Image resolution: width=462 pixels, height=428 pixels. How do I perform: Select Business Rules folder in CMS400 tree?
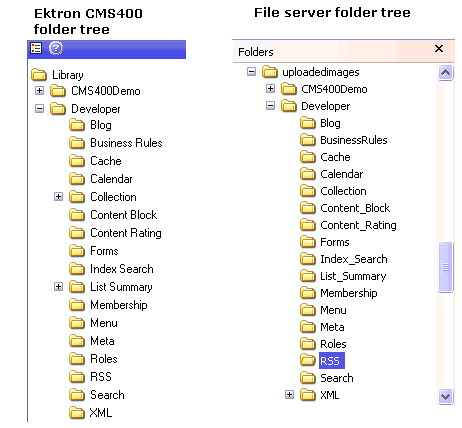pyautogui.click(x=126, y=143)
